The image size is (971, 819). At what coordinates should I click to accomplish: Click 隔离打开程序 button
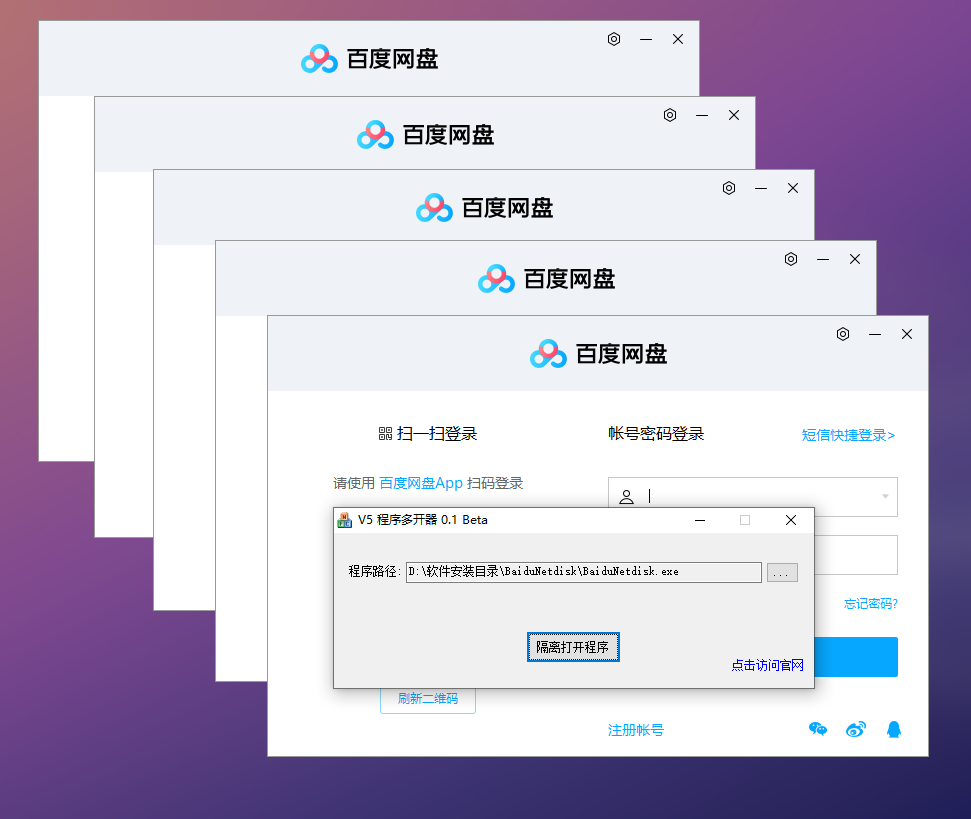tap(573, 647)
